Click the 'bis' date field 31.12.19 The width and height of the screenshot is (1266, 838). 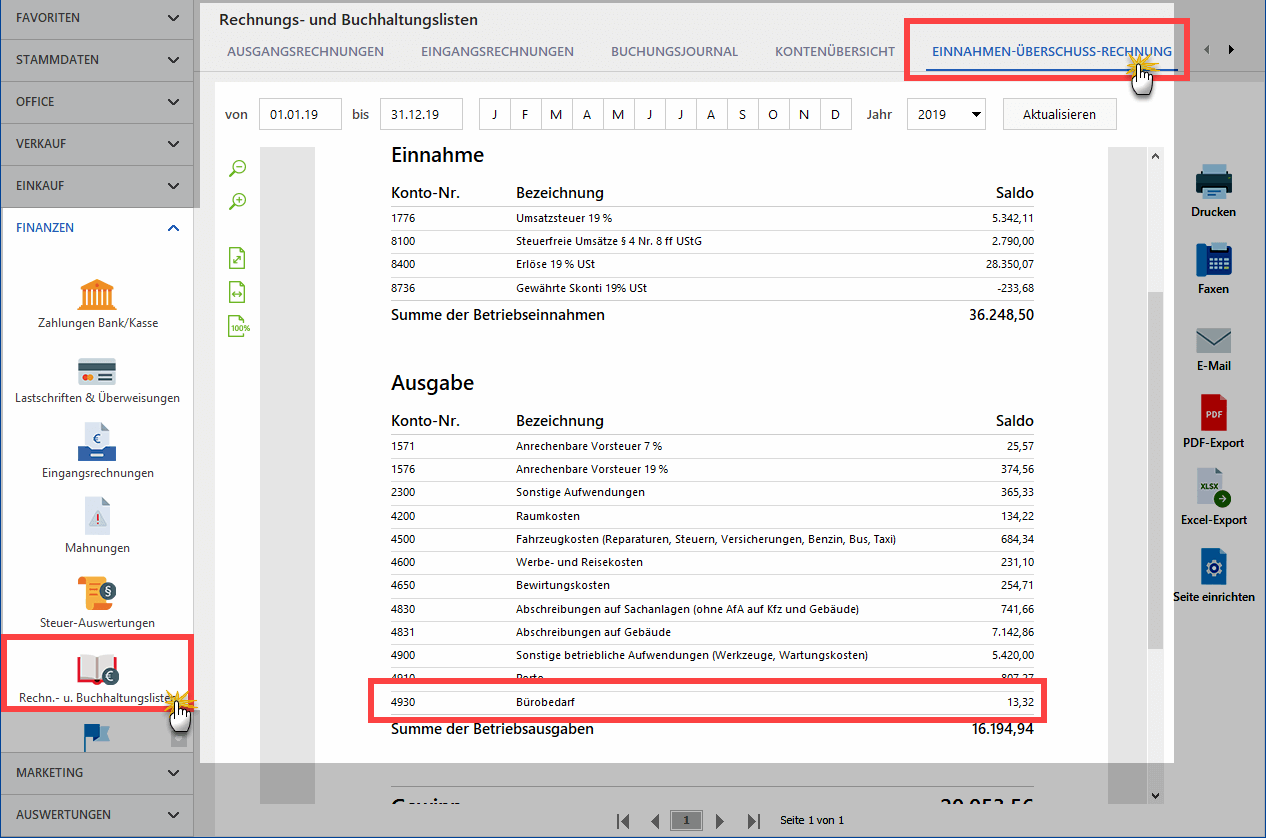(x=421, y=115)
